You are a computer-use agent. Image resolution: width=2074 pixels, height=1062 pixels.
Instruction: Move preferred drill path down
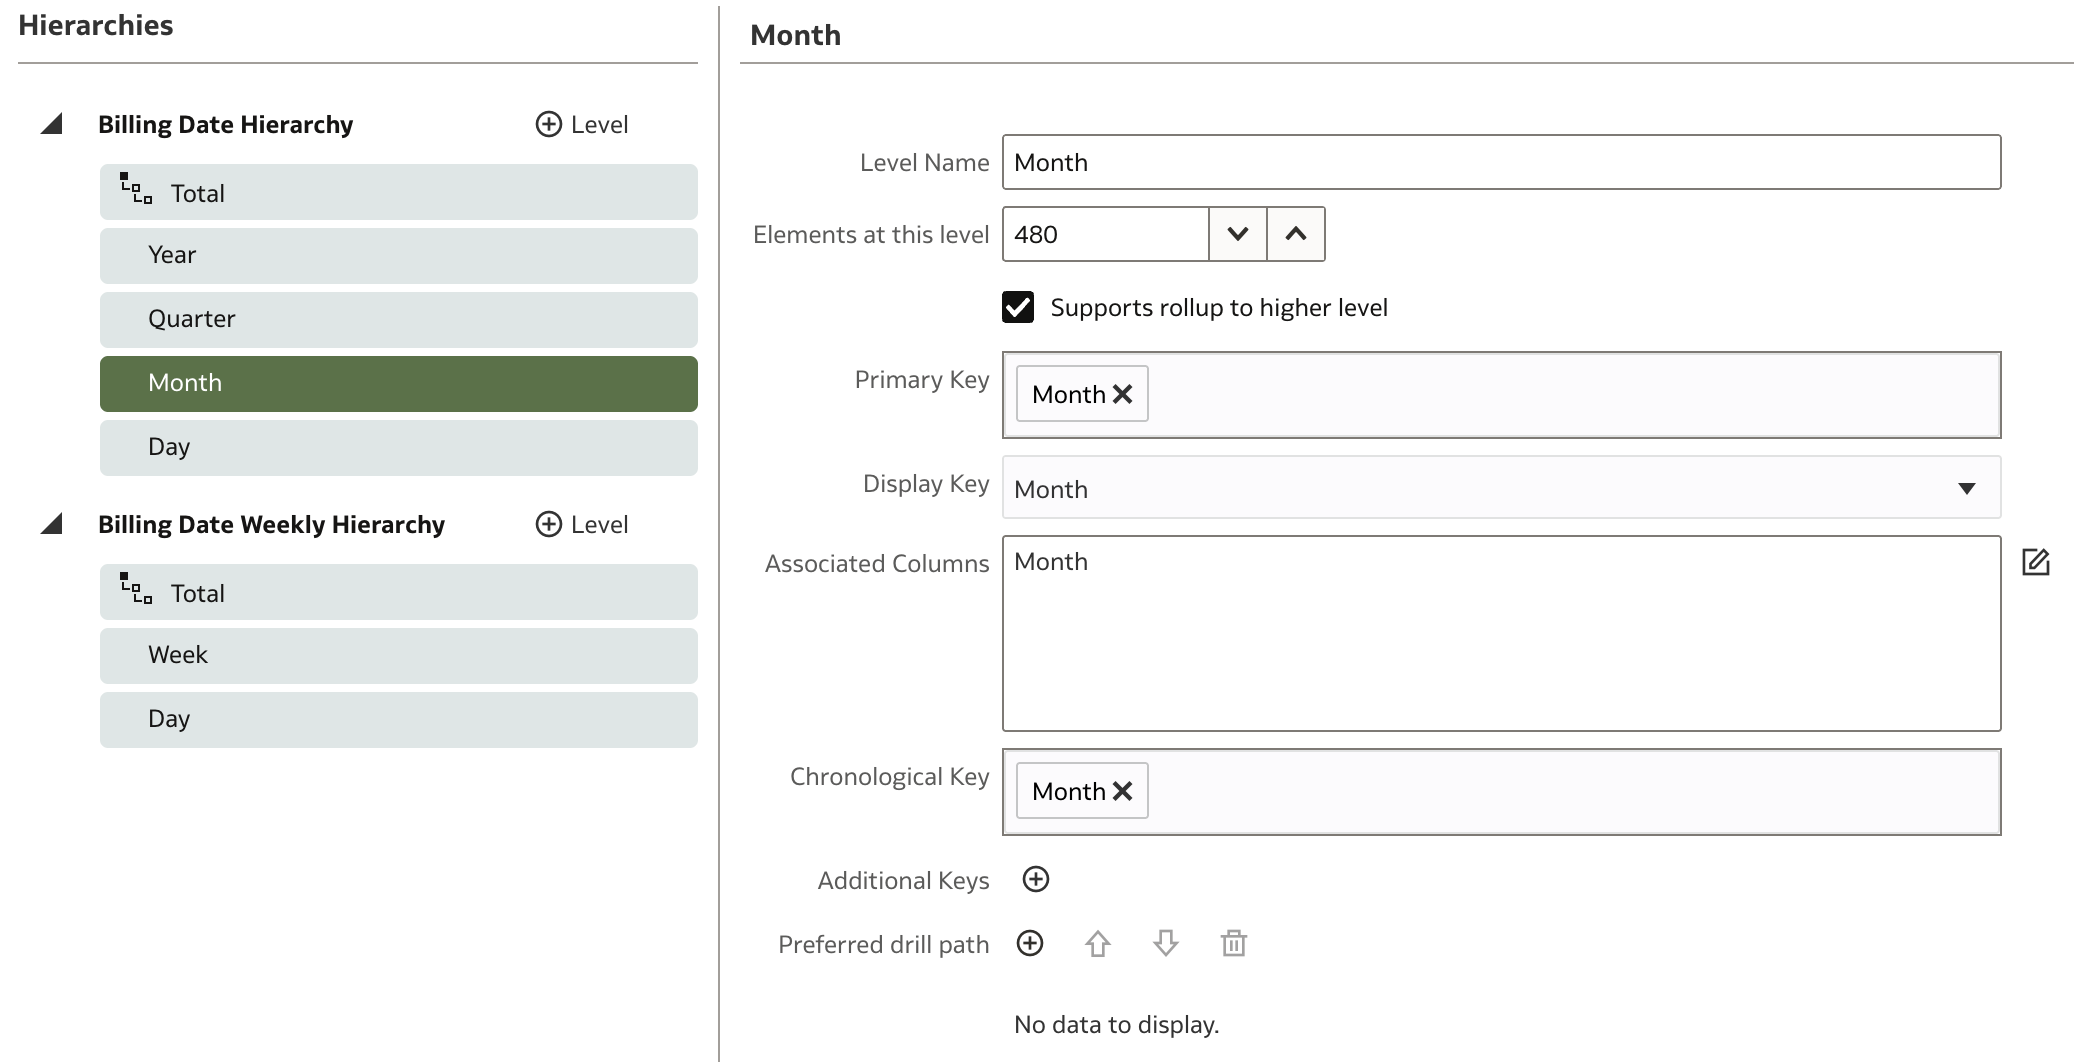point(1166,943)
